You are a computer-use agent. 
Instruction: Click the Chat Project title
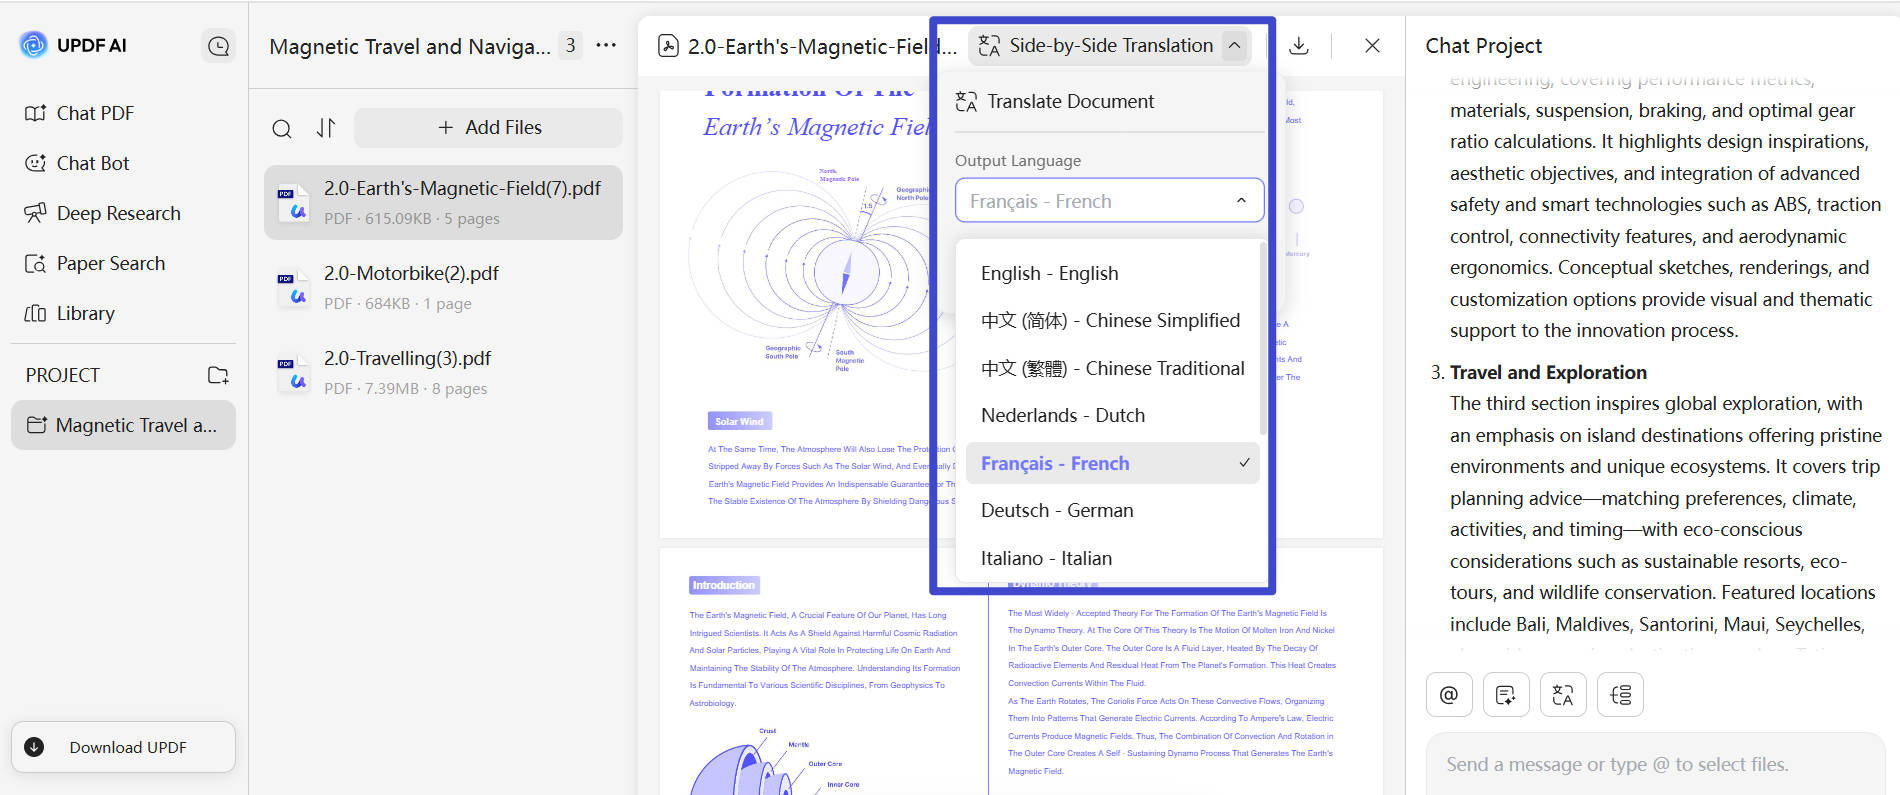[x=1483, y=46]
